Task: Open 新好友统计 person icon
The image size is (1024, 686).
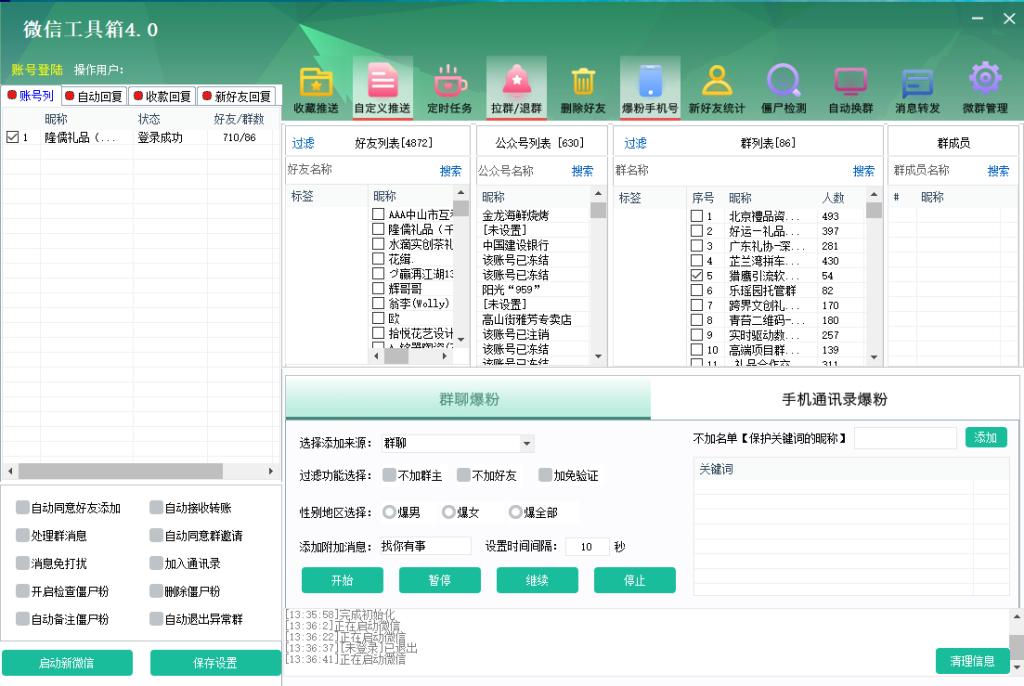Action: click(716, 81)
